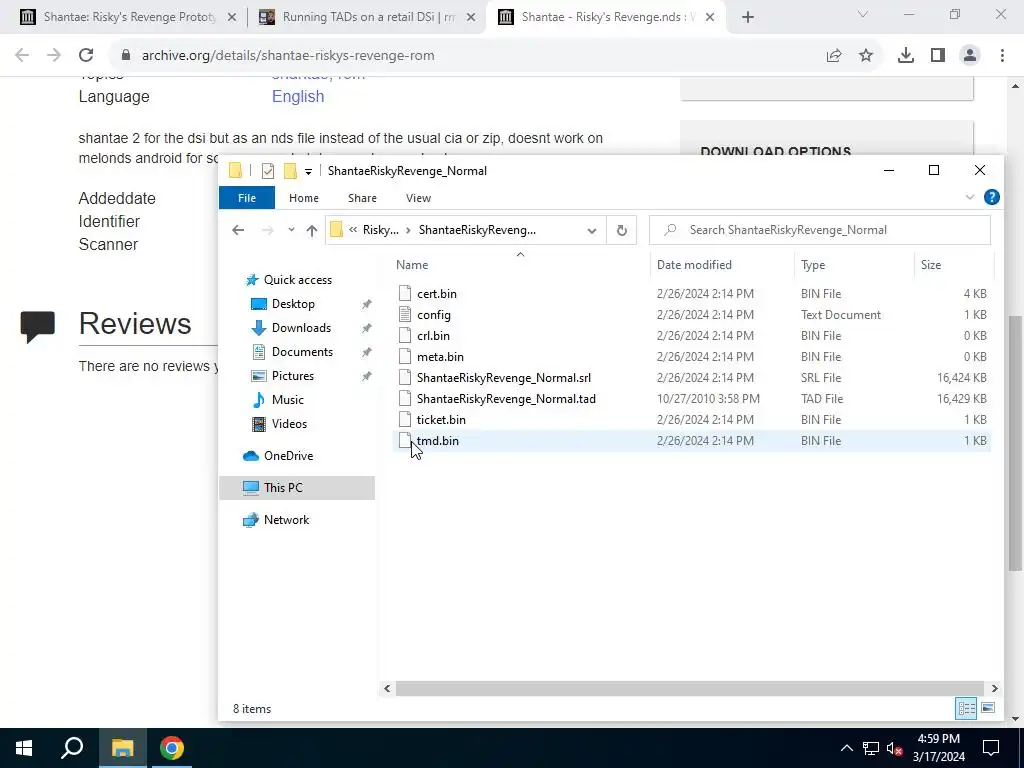Click Explorer Up one level arrow
Screen dimensions: 1024x768
[312, 230]
